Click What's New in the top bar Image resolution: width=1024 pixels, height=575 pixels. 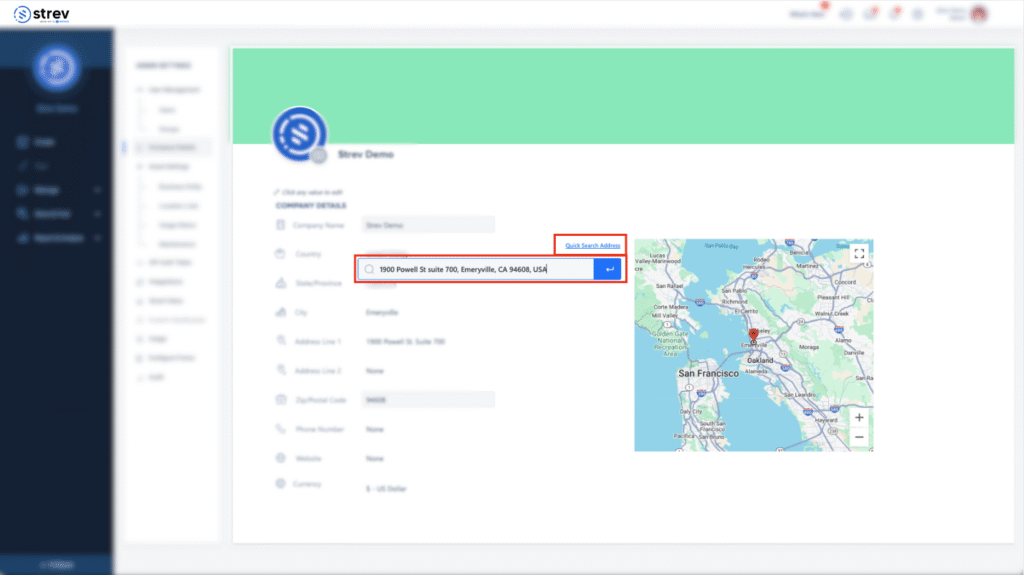pos(807,14)
